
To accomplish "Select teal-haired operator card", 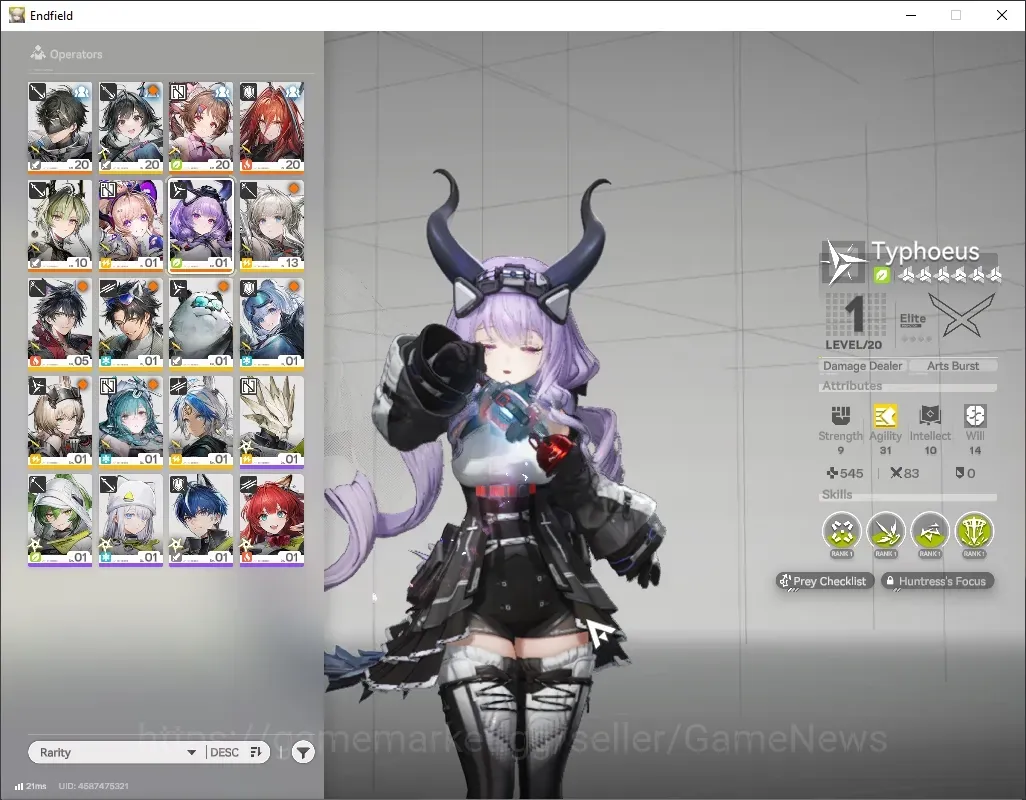I will click(130, 421).
